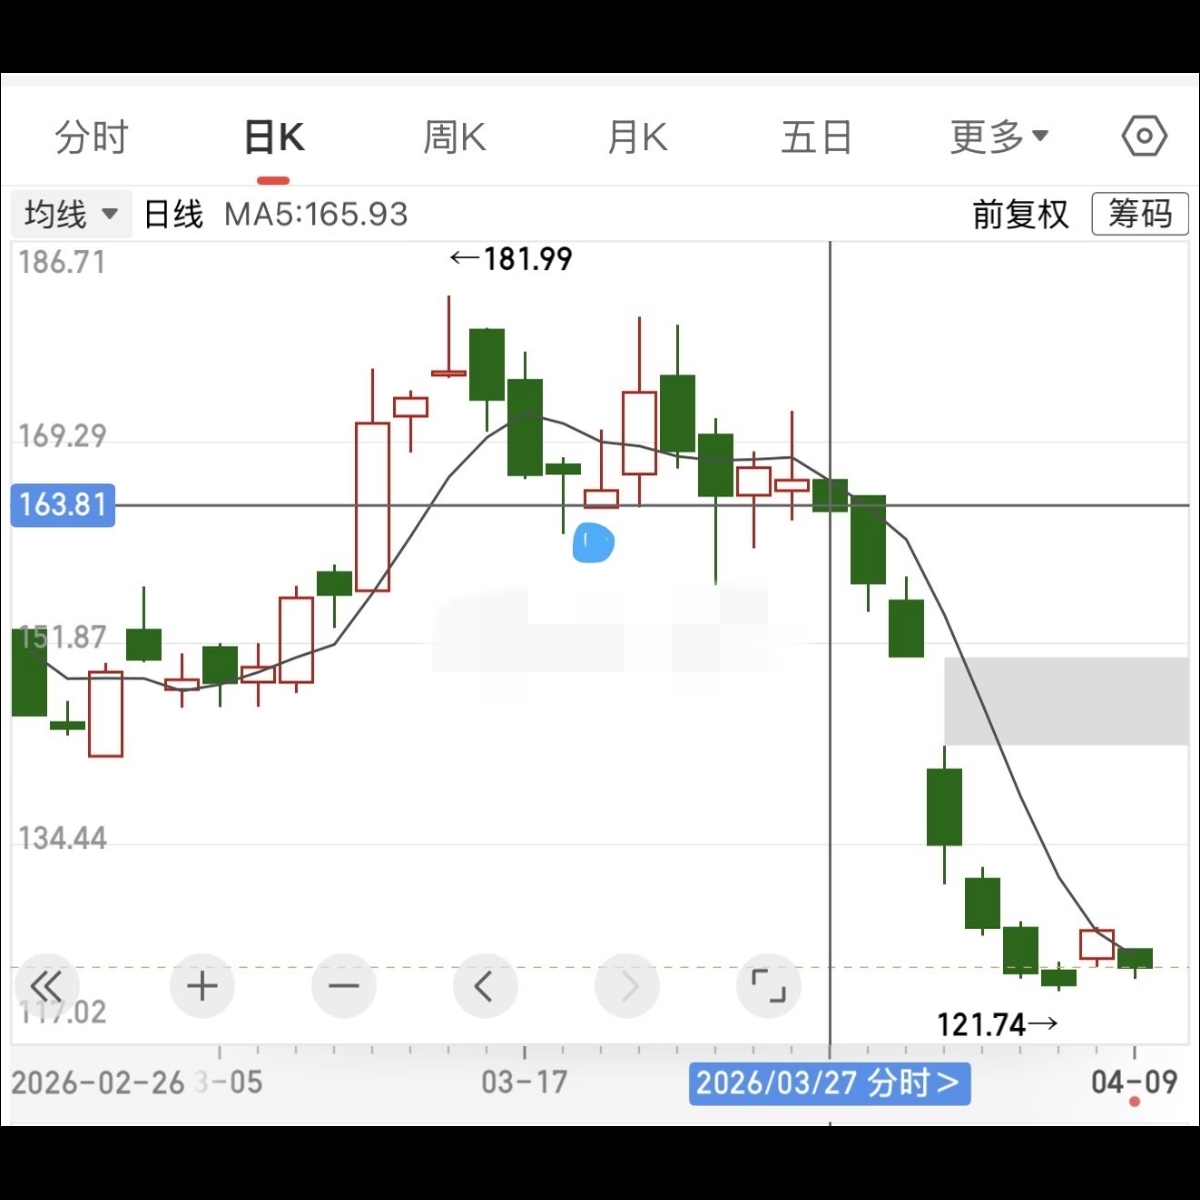Enter fullscreen chart mode with the expand icon
This screenshot has width=1200, height=1200.
[x=768, y=985]
